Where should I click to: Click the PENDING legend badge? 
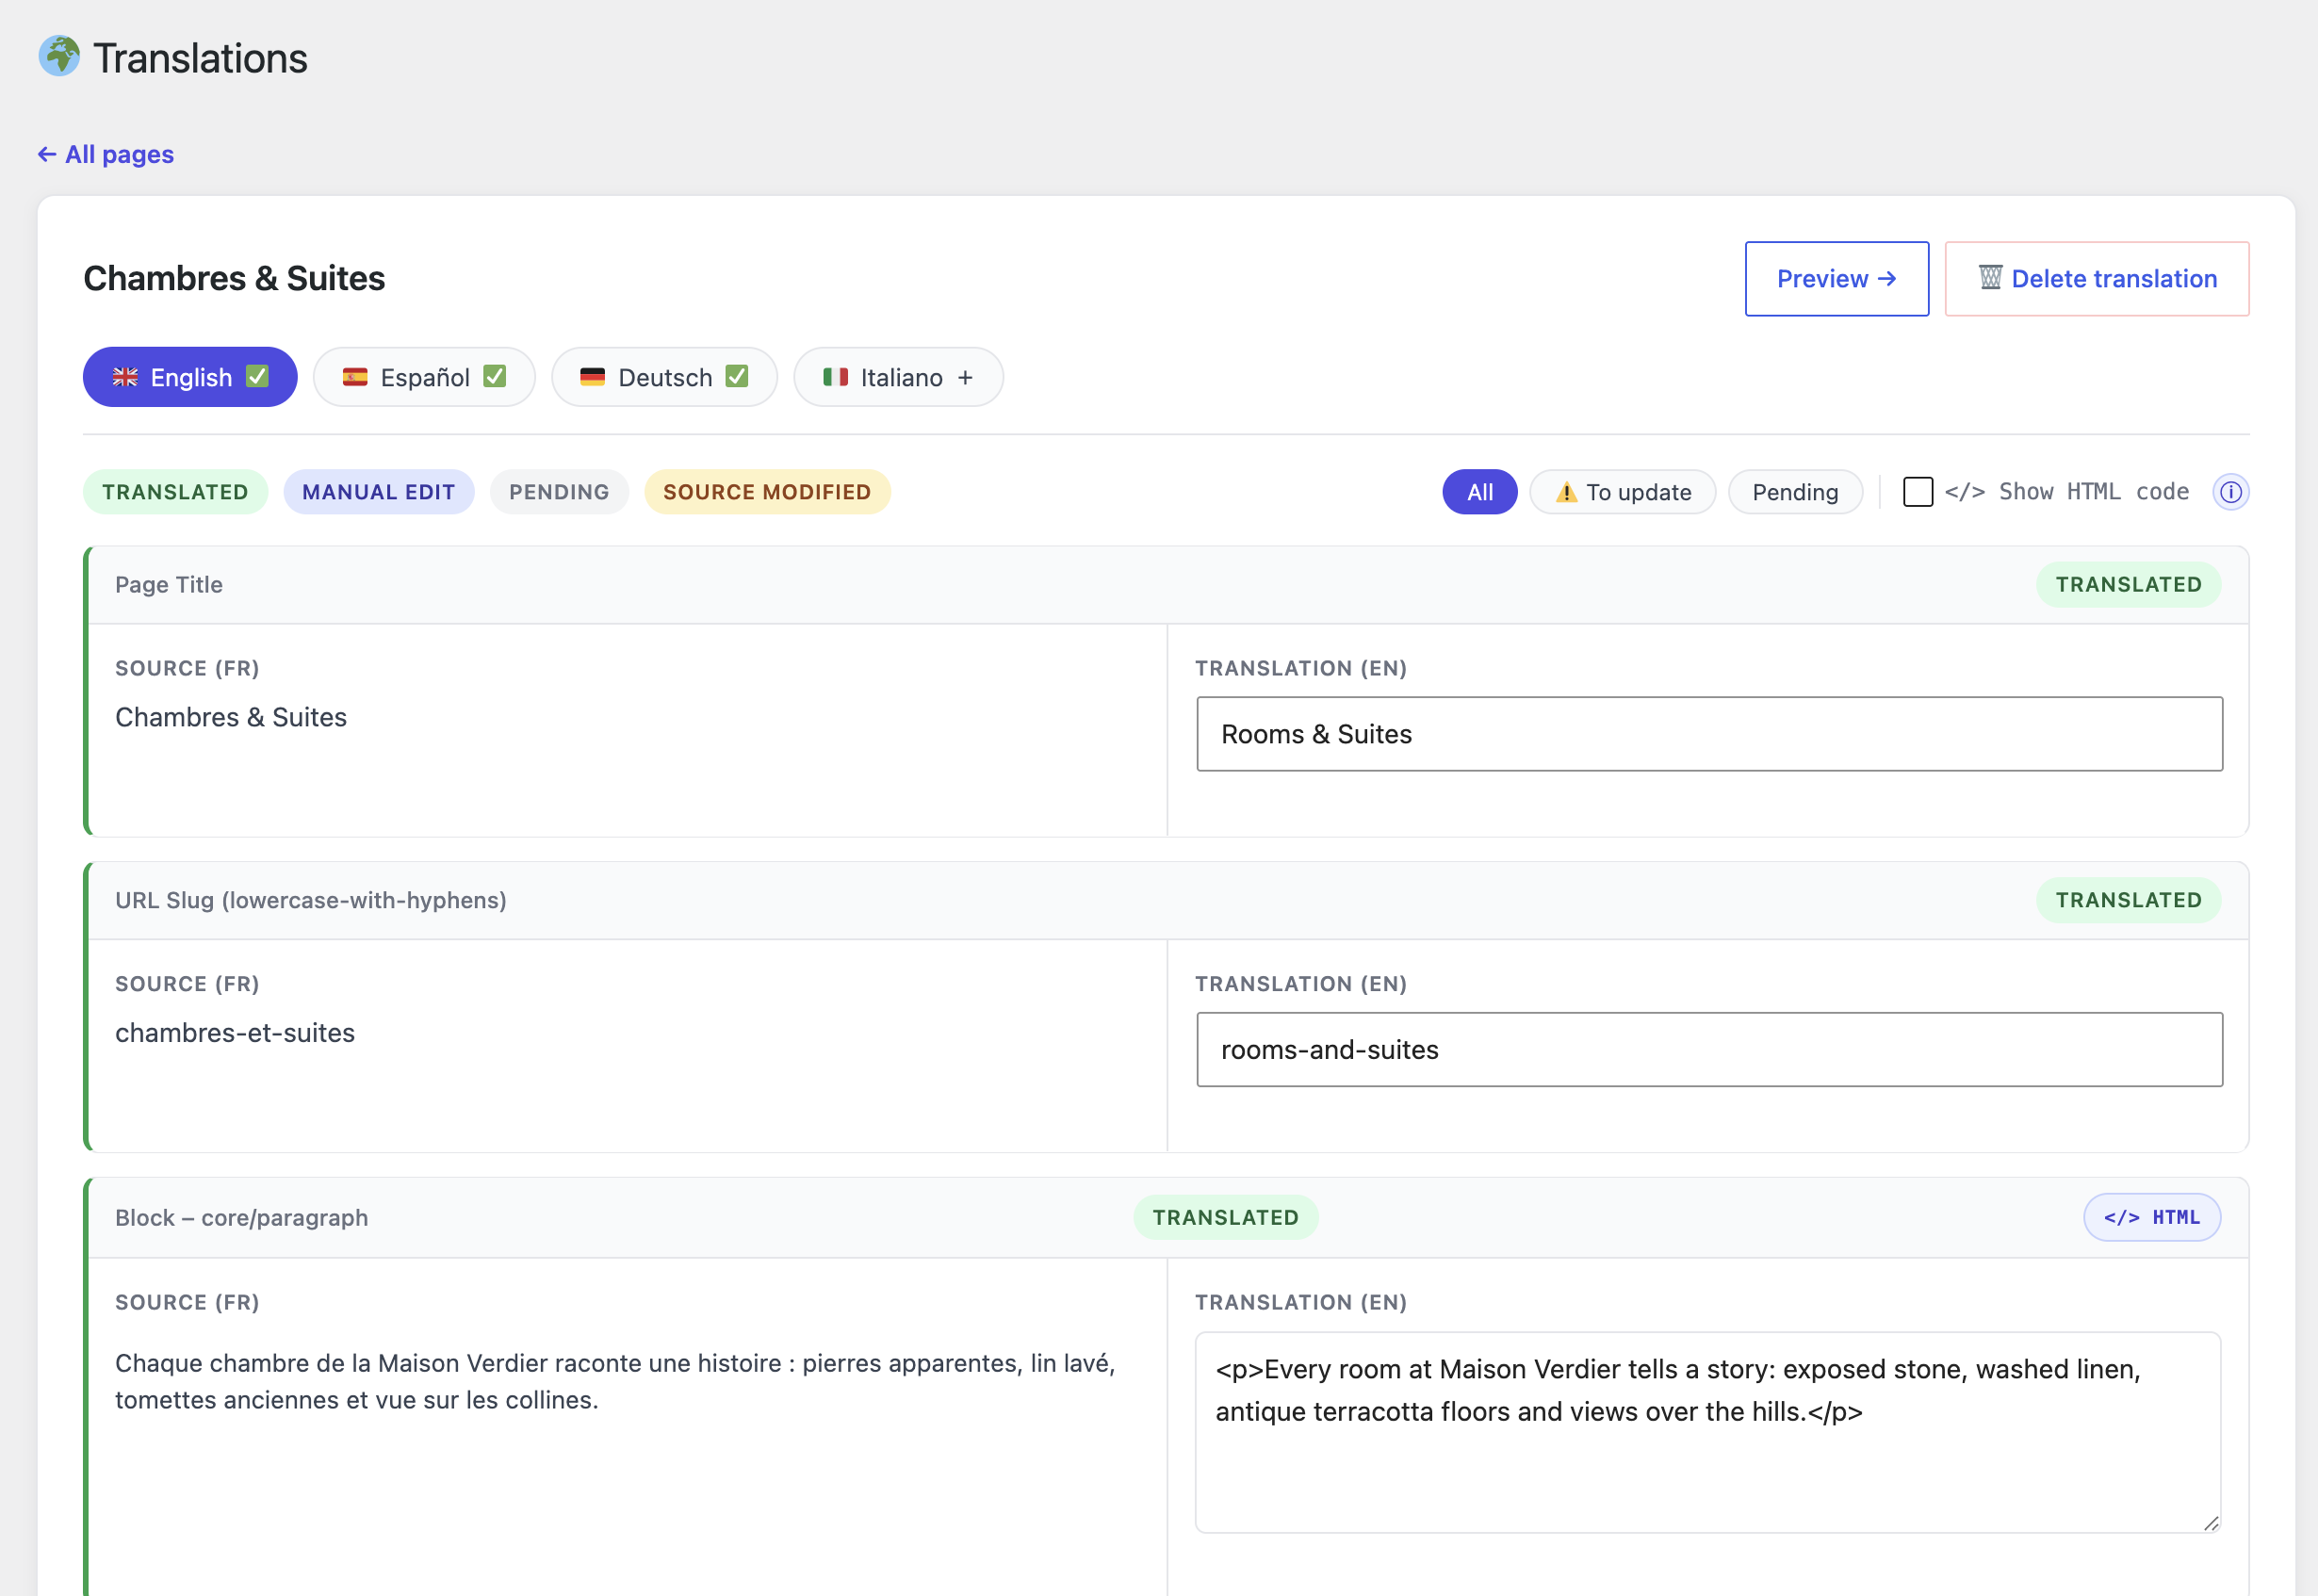(x=559, y=492)
